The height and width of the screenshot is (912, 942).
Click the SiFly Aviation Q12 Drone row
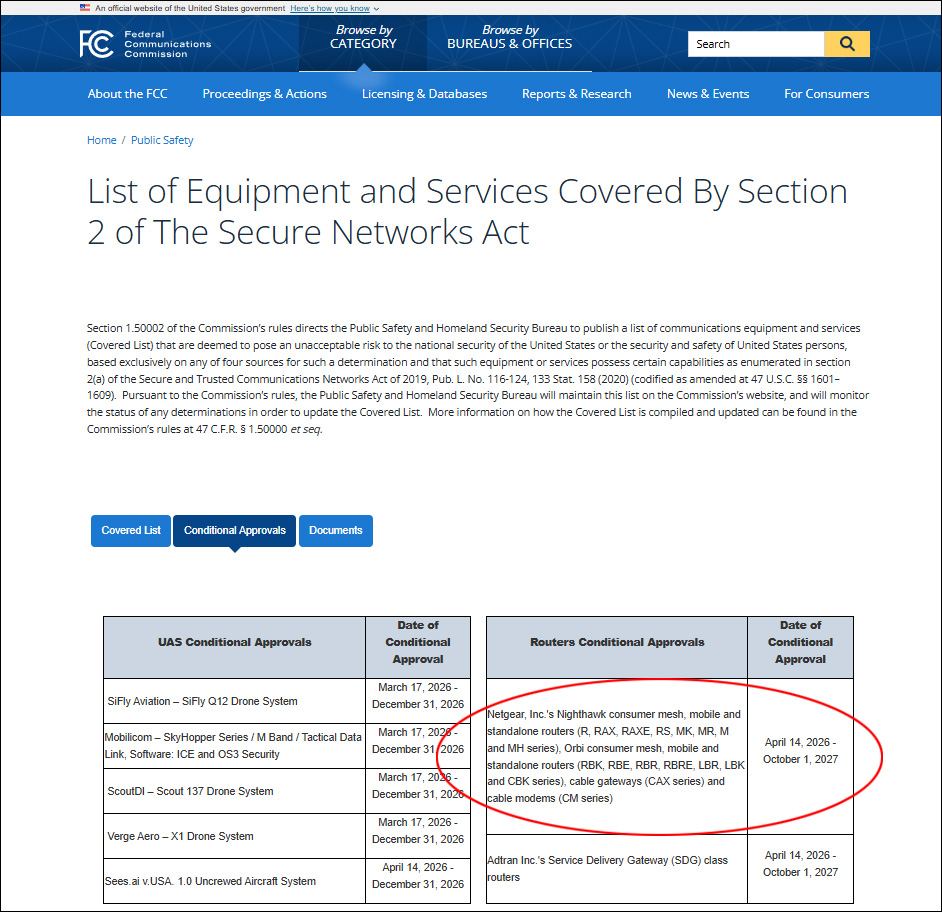click(x=202, y=701)
